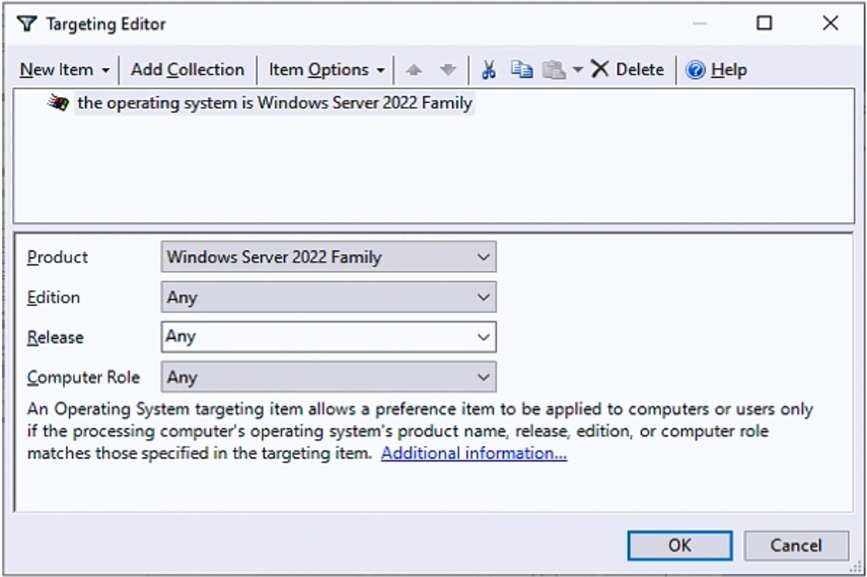Click the operating system targeting item icon
The image size is (867, 577).
(x=58, y=103)
